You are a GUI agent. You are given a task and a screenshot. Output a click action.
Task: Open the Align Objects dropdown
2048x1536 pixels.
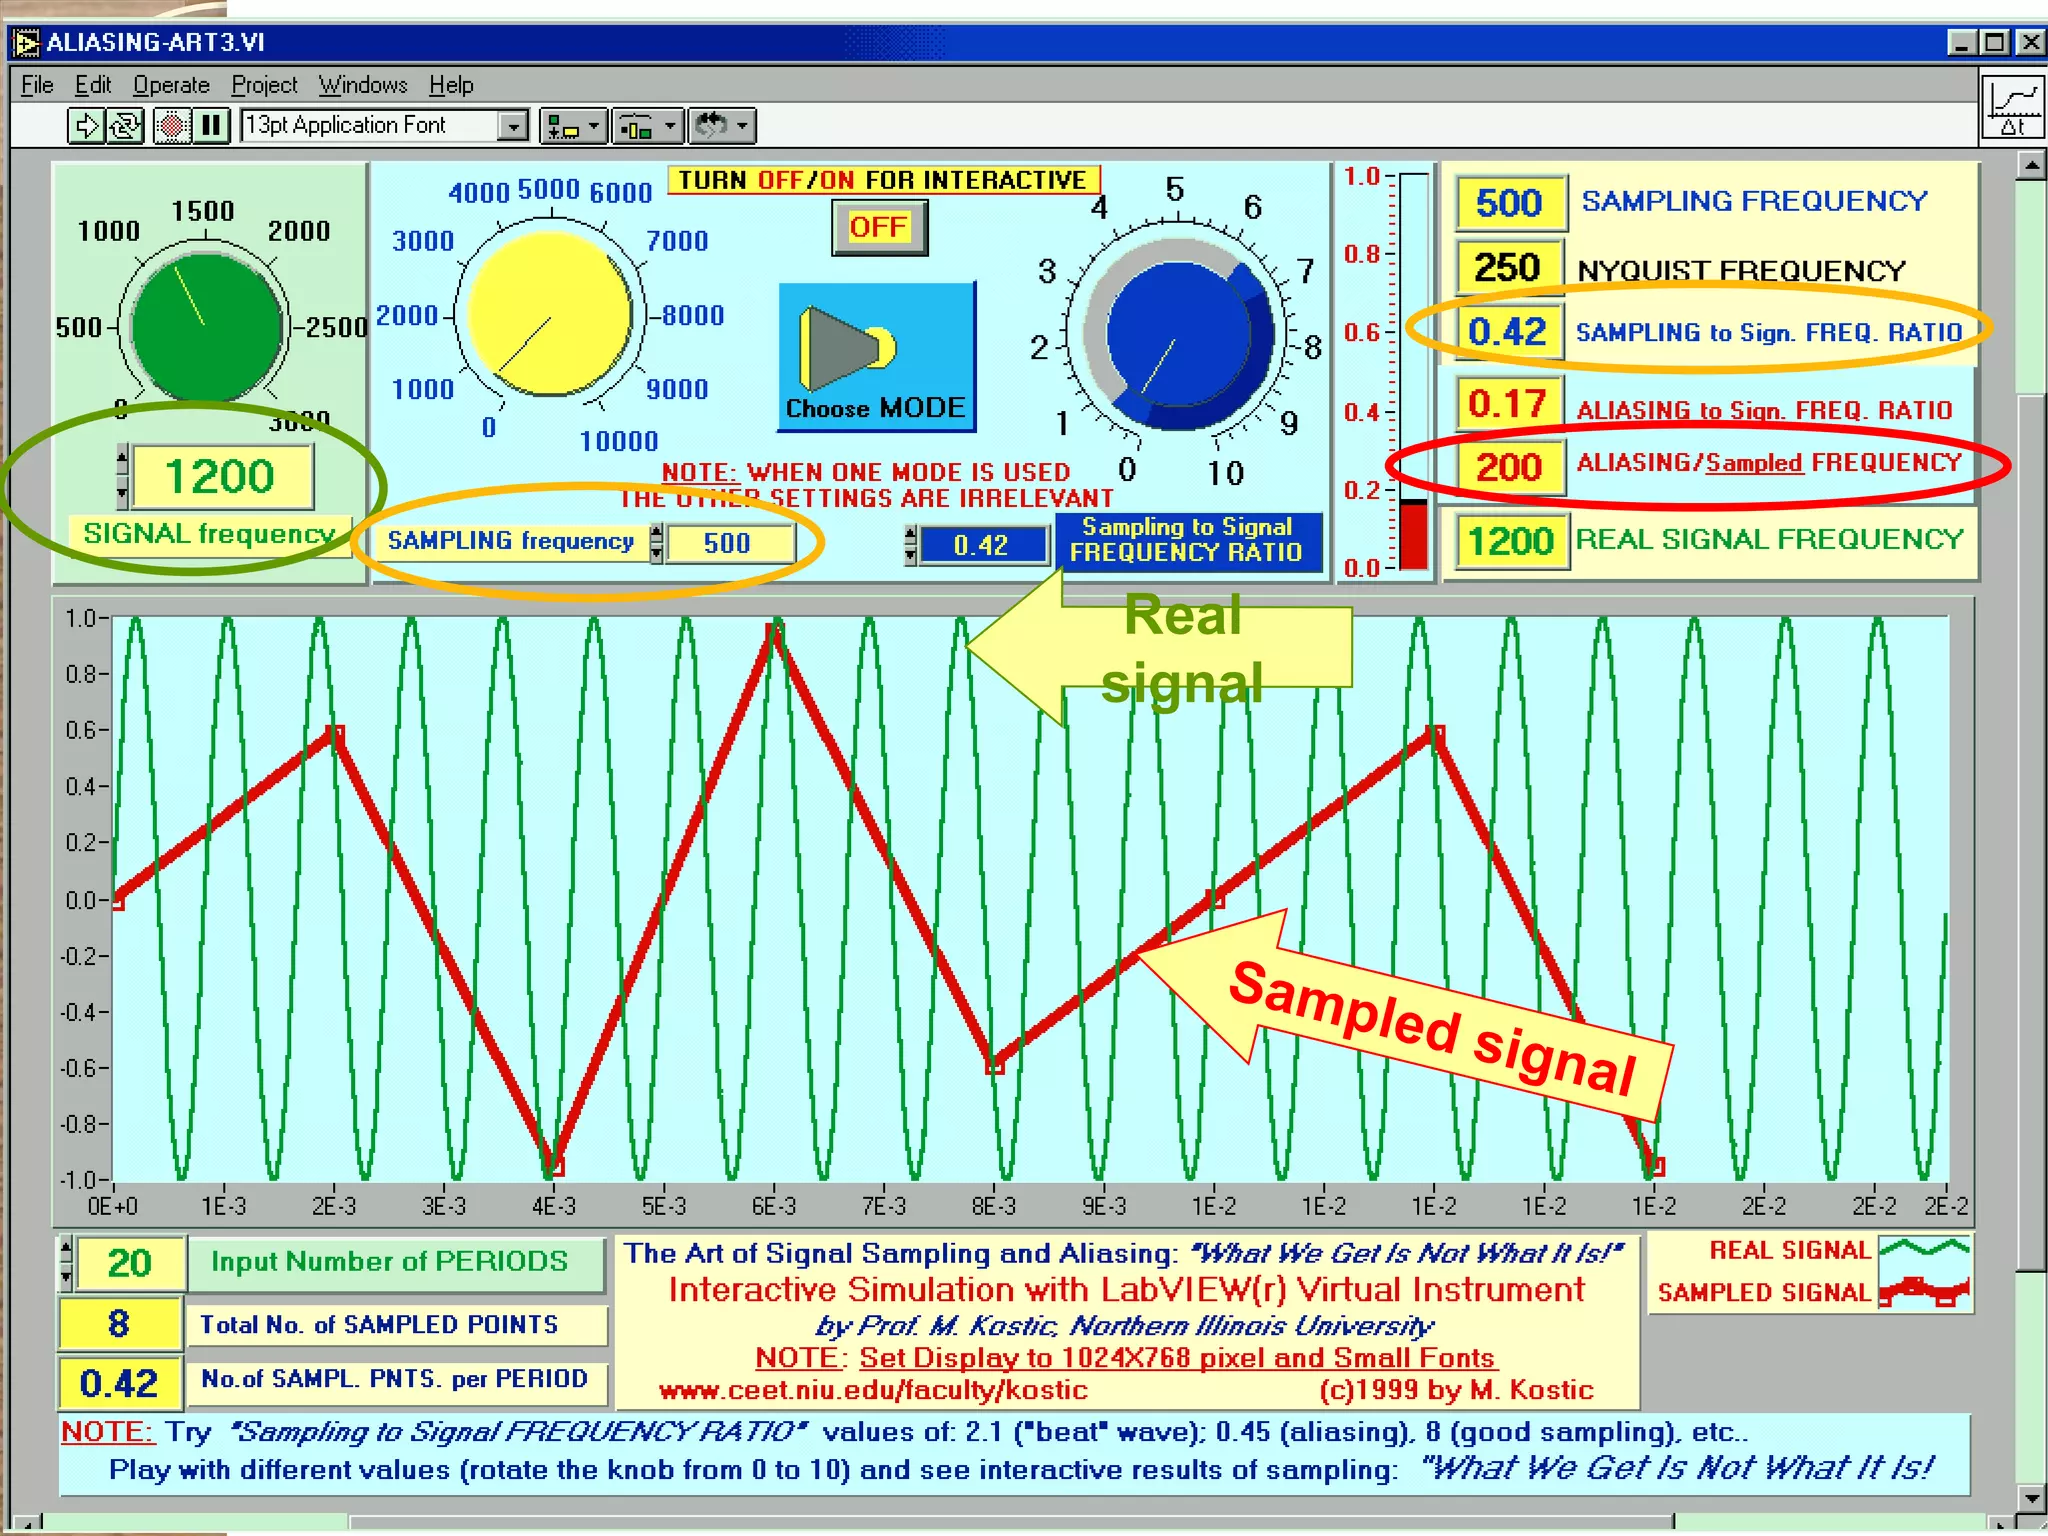coord(573,126)
